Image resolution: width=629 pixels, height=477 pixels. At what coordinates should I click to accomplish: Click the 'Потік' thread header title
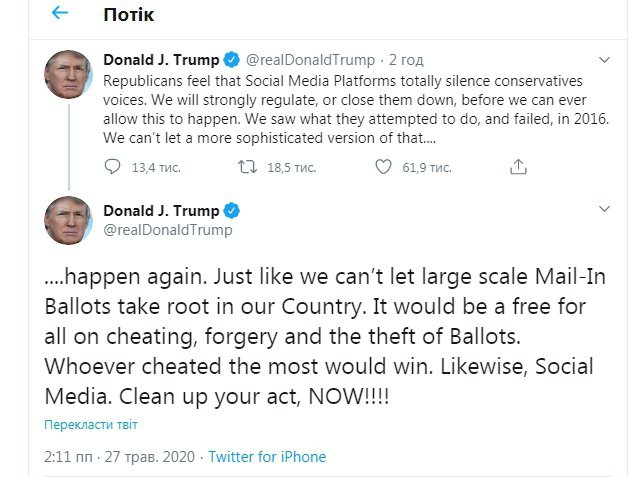tap(126, 15)
